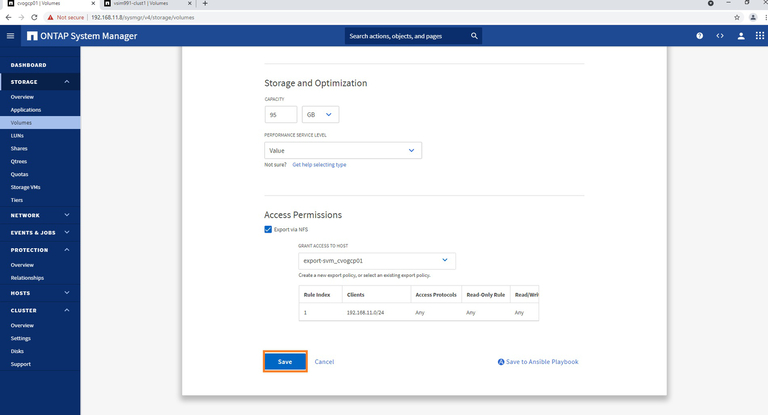Open the user account icon

click(741, 36)
